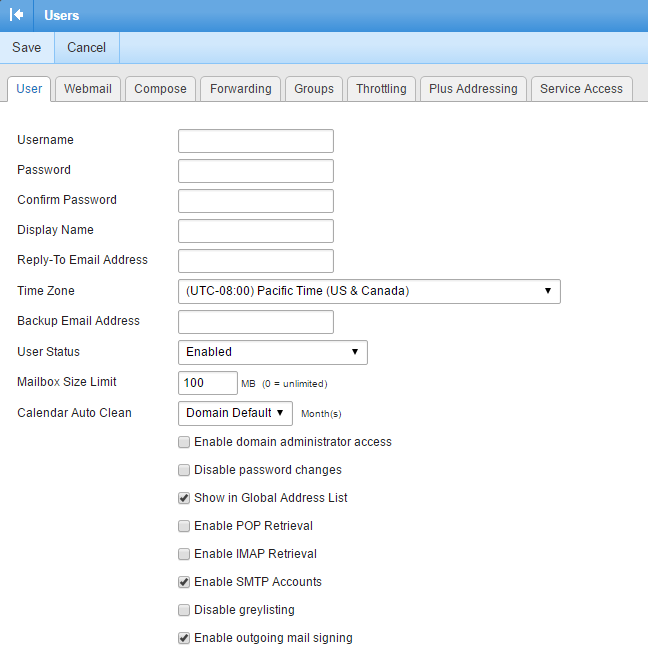Open the Groups tab
The width and height of the screenshot is (648, 658).
pos(314,89)
